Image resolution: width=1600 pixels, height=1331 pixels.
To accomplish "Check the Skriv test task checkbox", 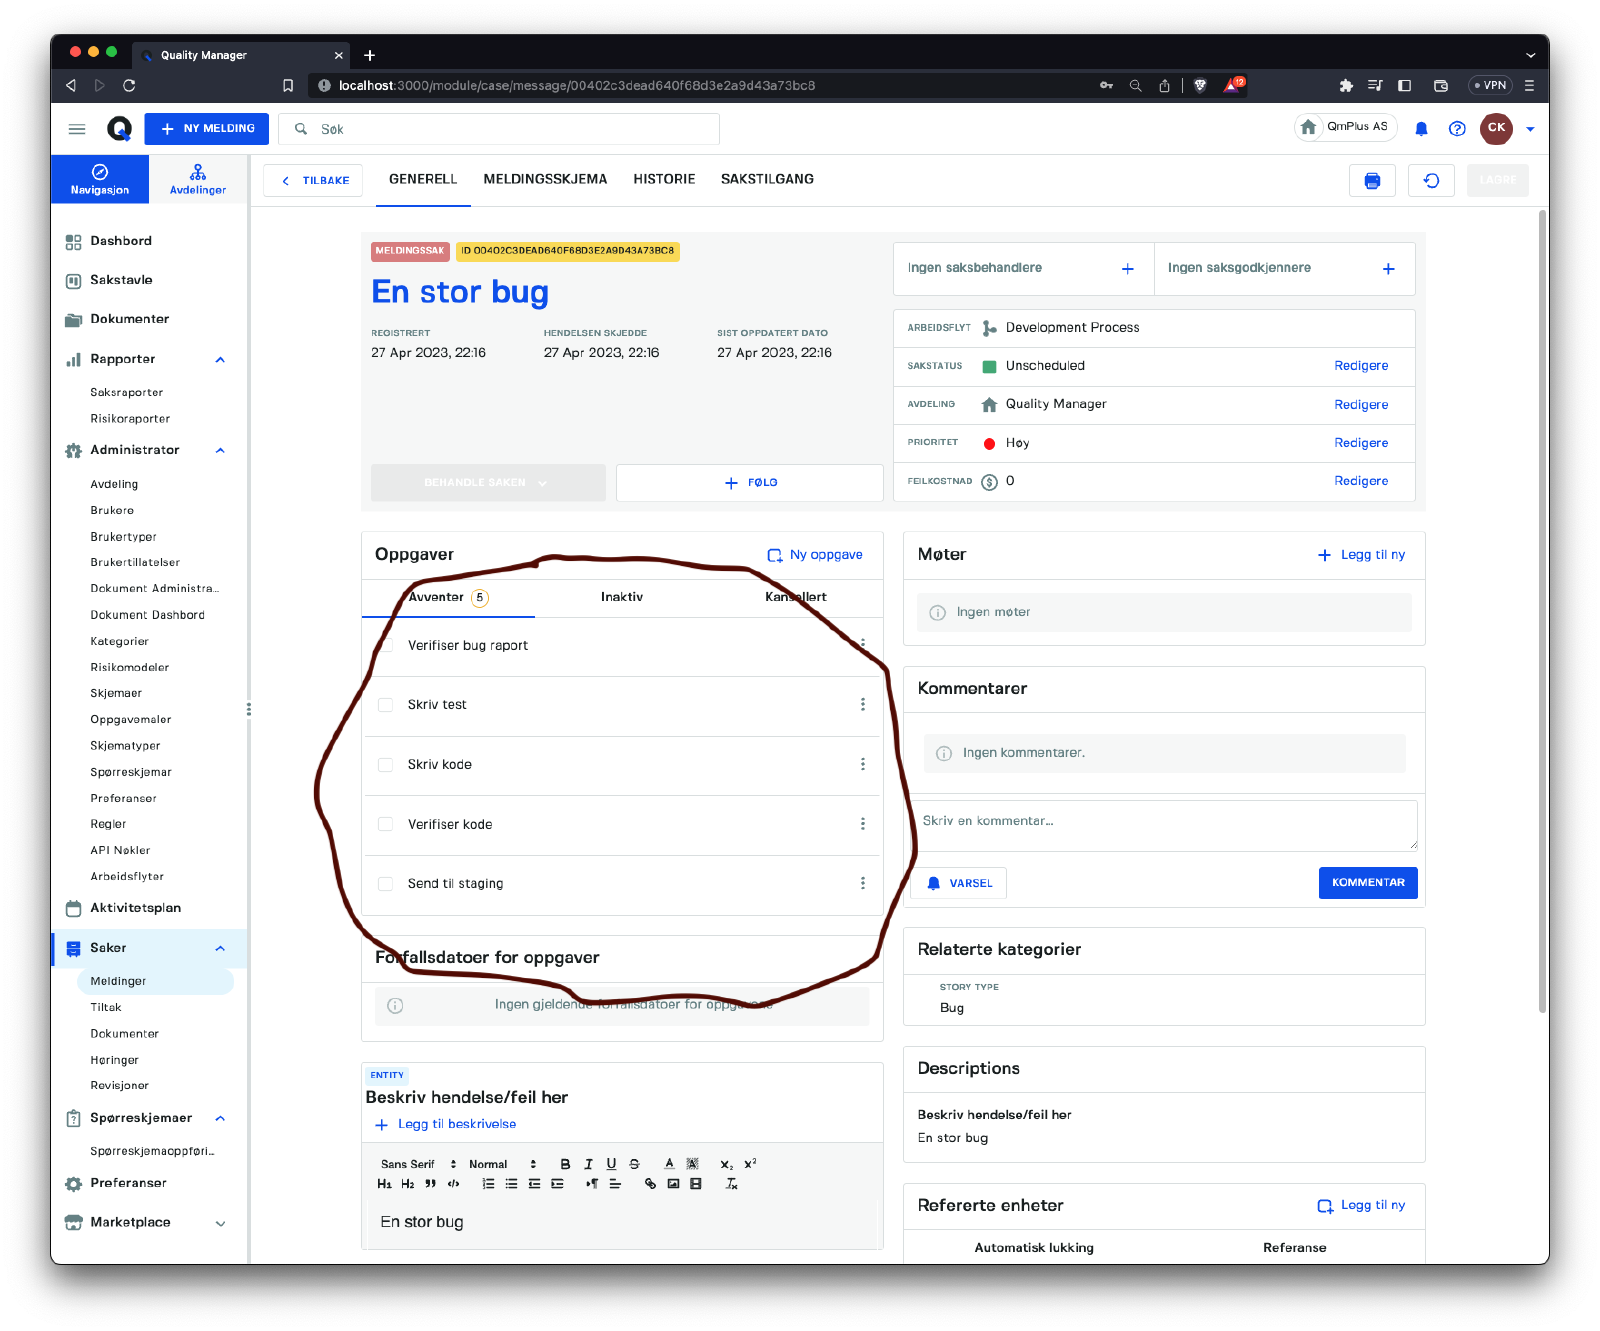I will point(386,705).
